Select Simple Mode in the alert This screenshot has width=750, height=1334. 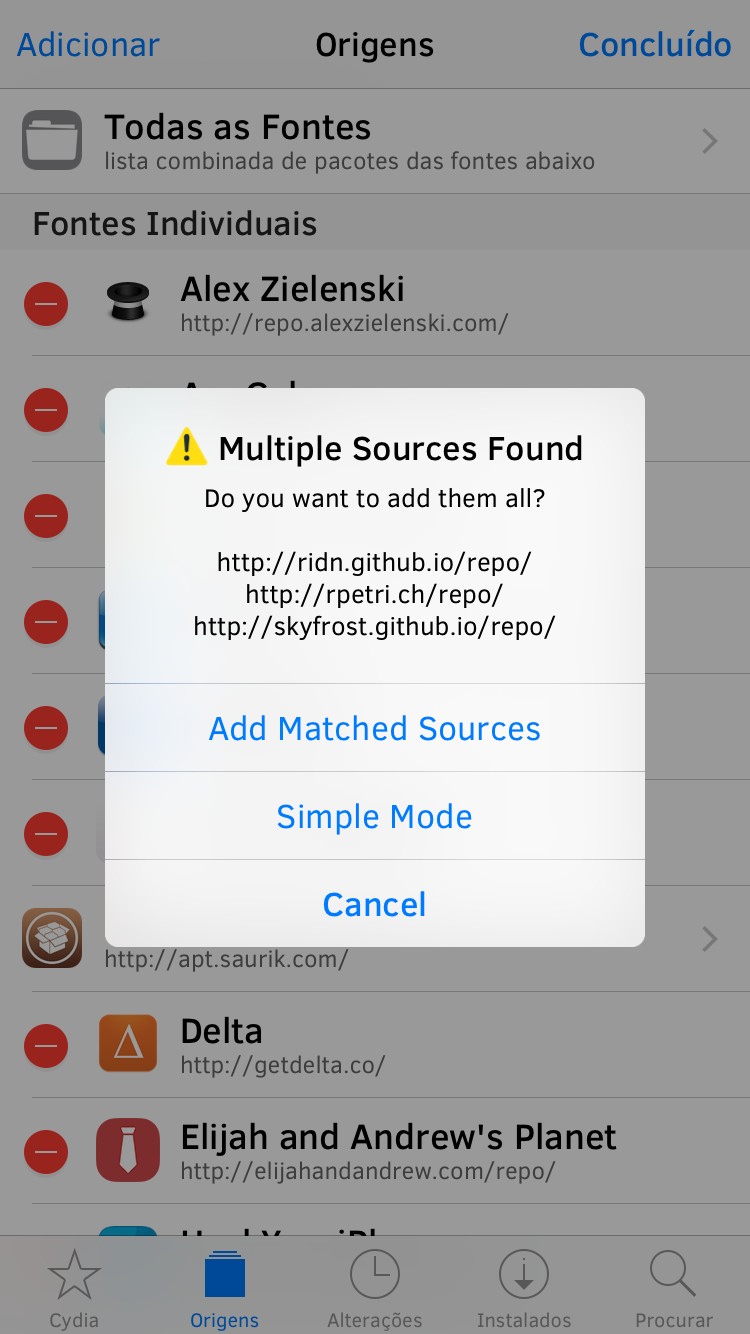pos(375,816)
